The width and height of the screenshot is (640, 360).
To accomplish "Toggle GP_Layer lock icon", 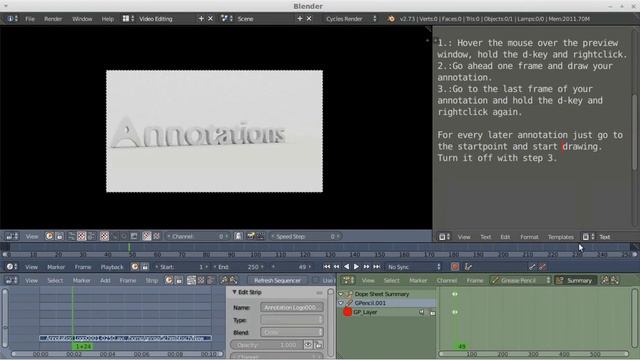I will (x=432, y=313).
